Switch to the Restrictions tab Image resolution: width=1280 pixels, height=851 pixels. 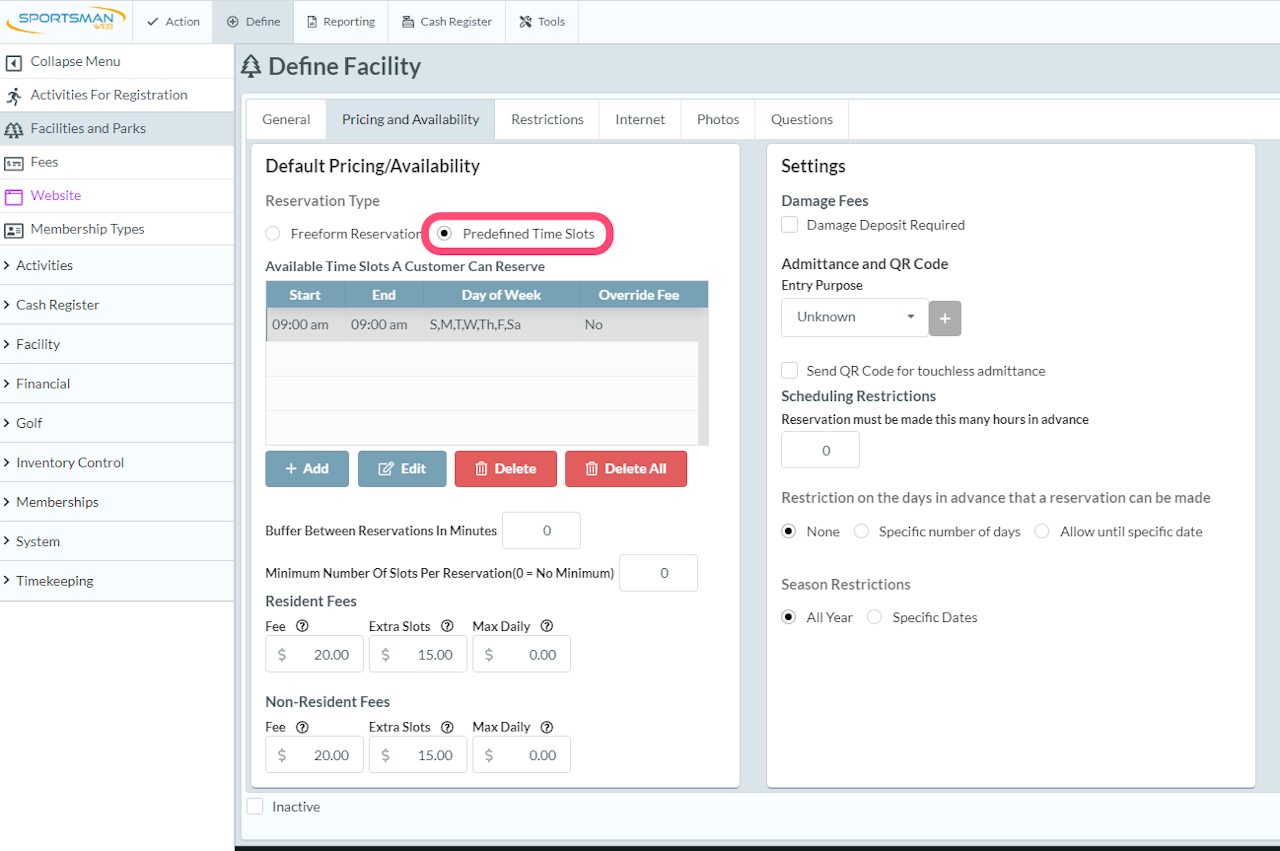pos(547,119)
